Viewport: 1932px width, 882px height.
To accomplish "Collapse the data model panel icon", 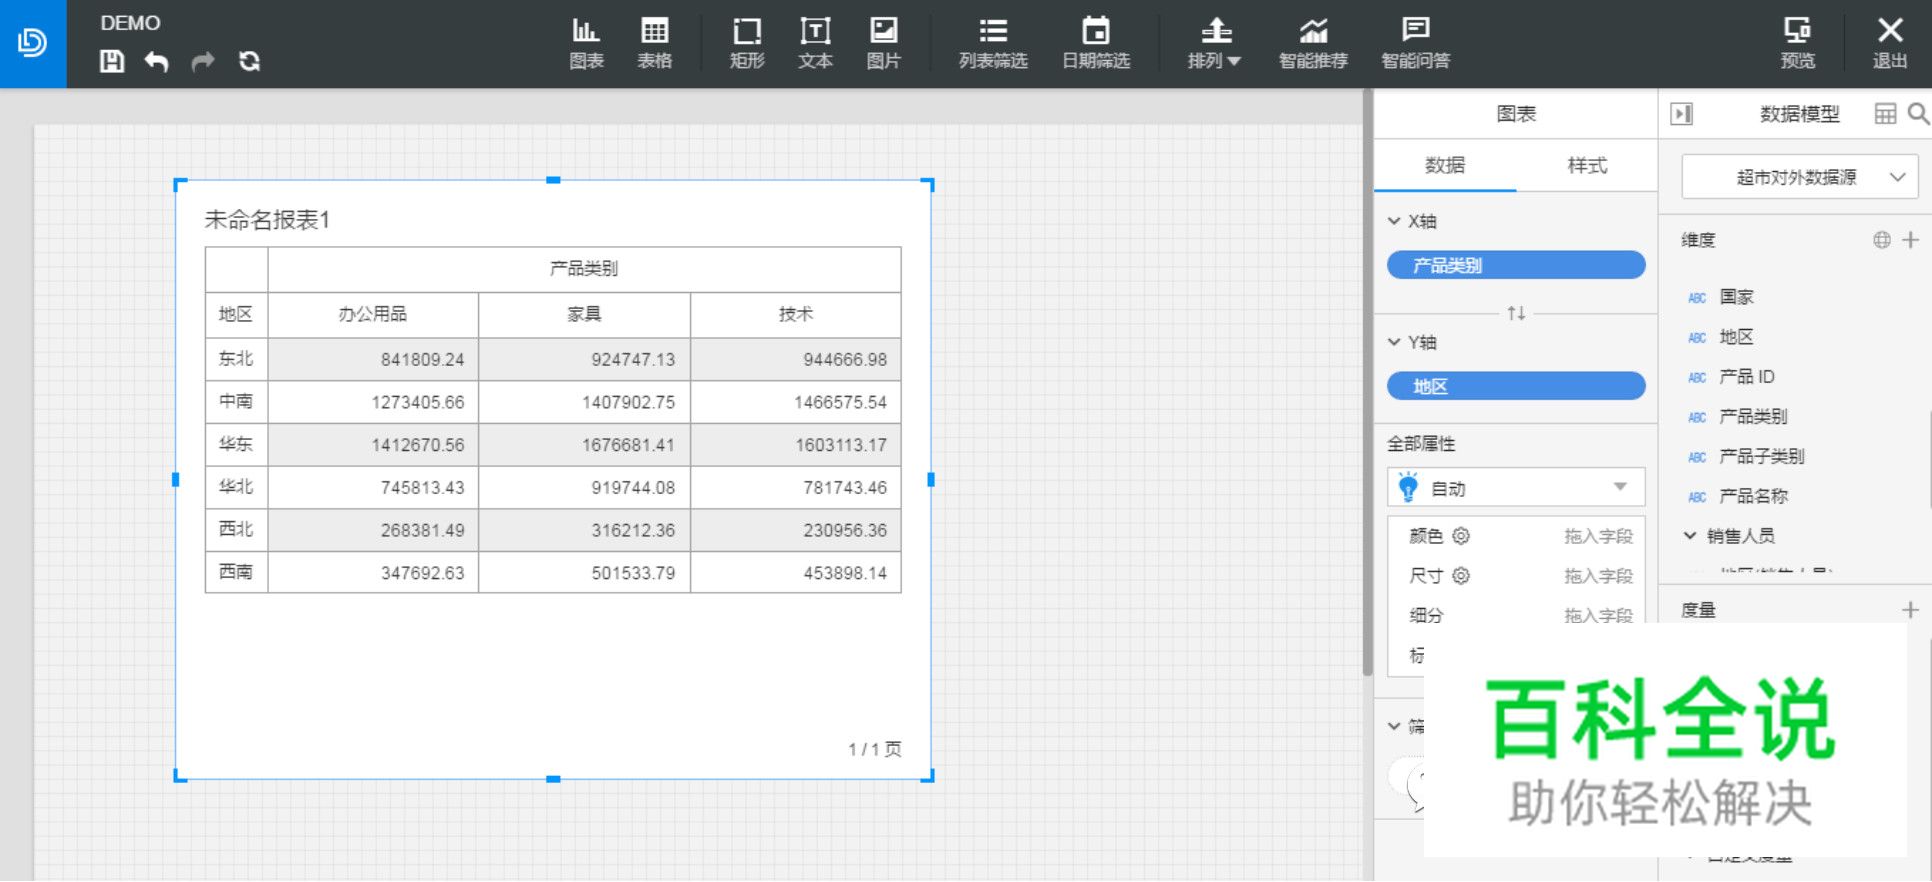I will click(1682, 114).
